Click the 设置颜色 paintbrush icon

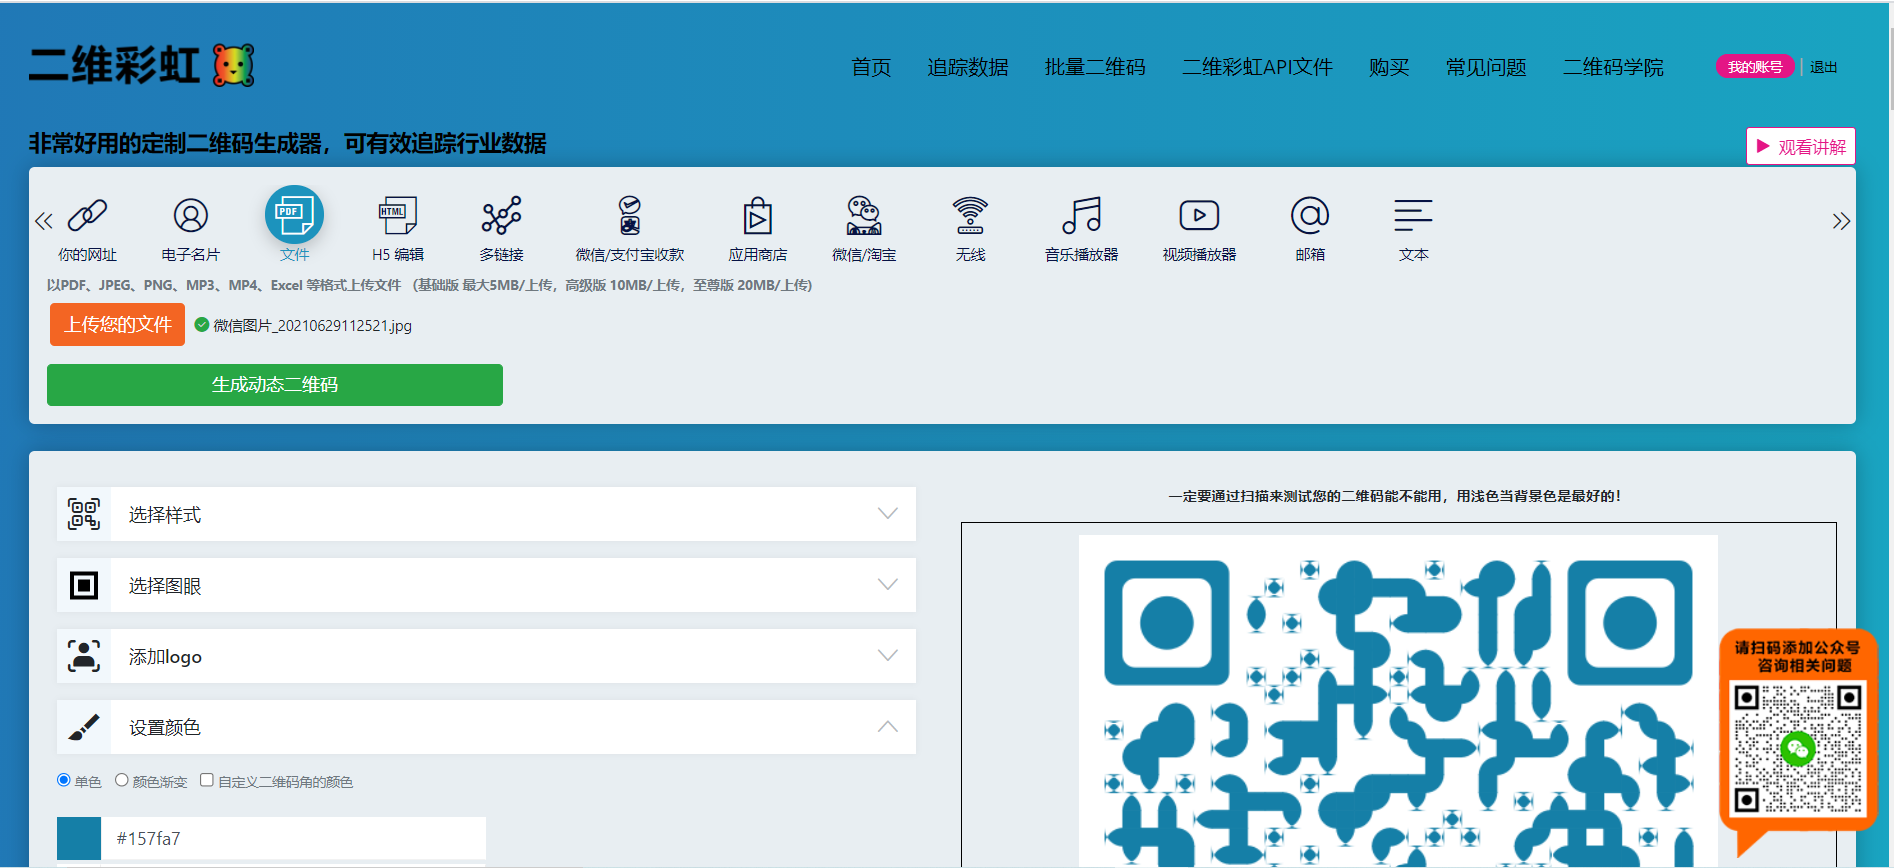[x=84, y=727]
